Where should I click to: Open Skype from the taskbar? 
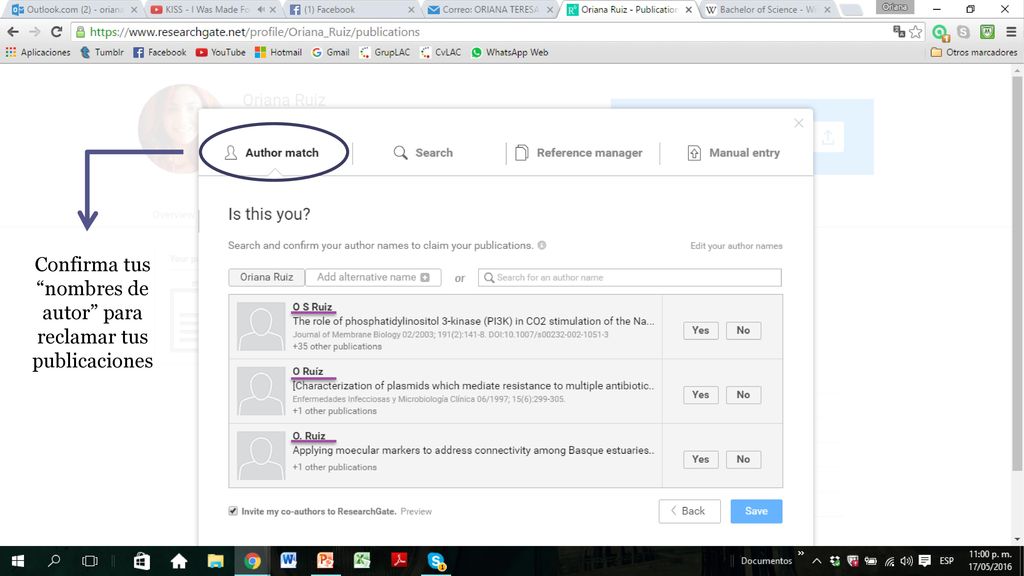pyautogui.click(x=436, y=561)
